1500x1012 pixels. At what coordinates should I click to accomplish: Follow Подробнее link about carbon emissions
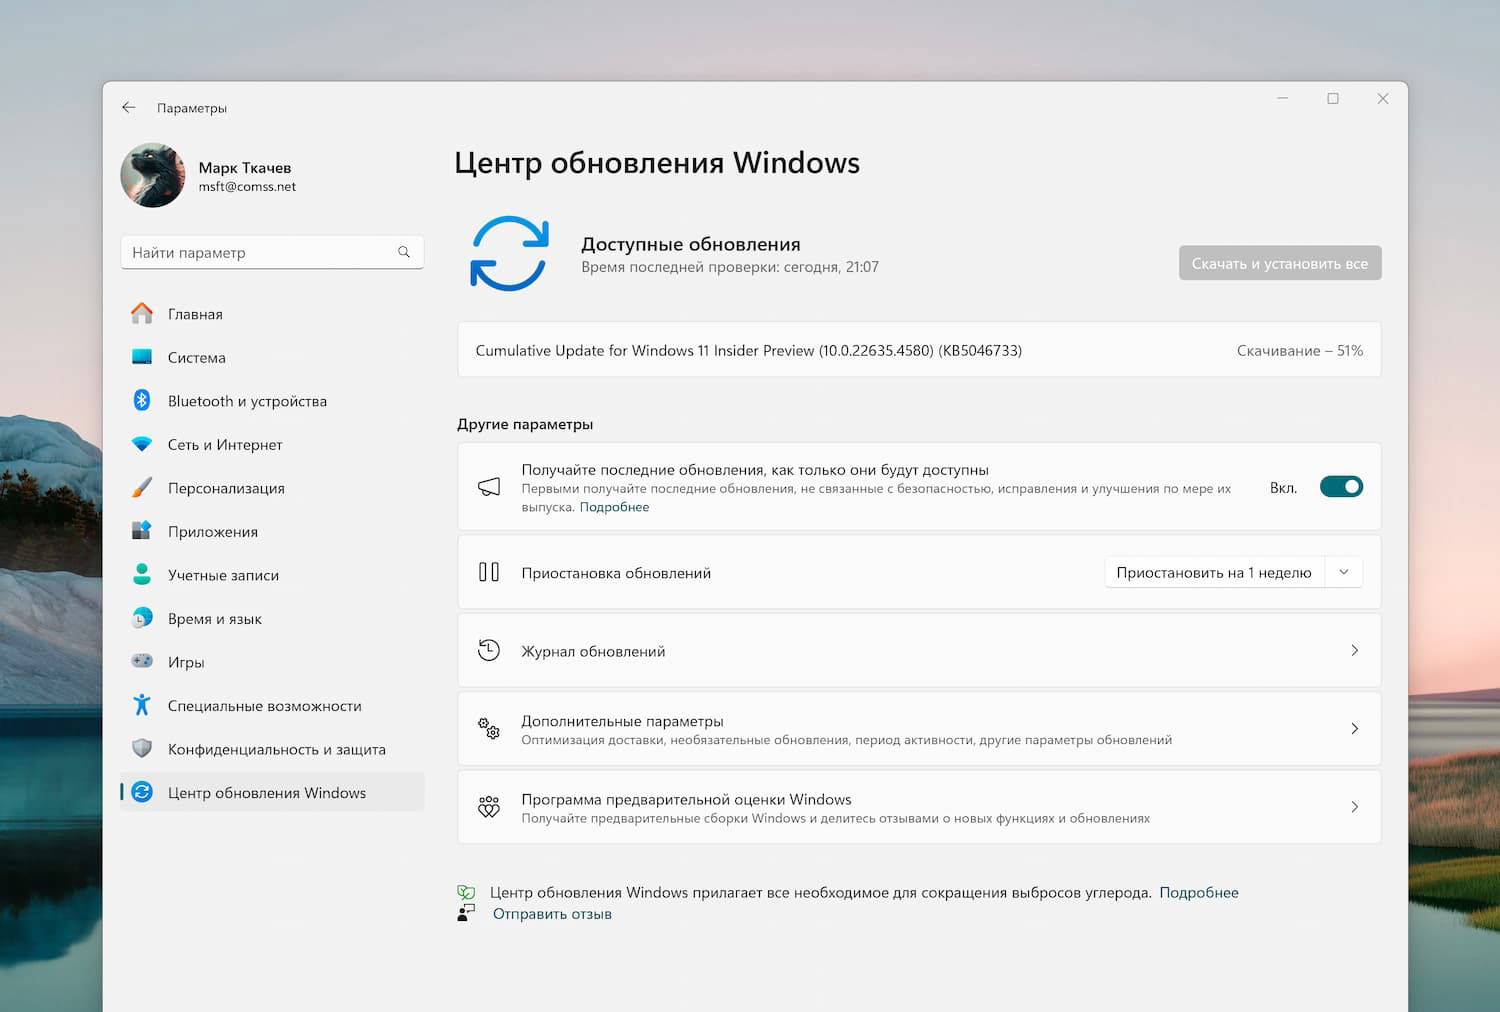click(1199, 892)
